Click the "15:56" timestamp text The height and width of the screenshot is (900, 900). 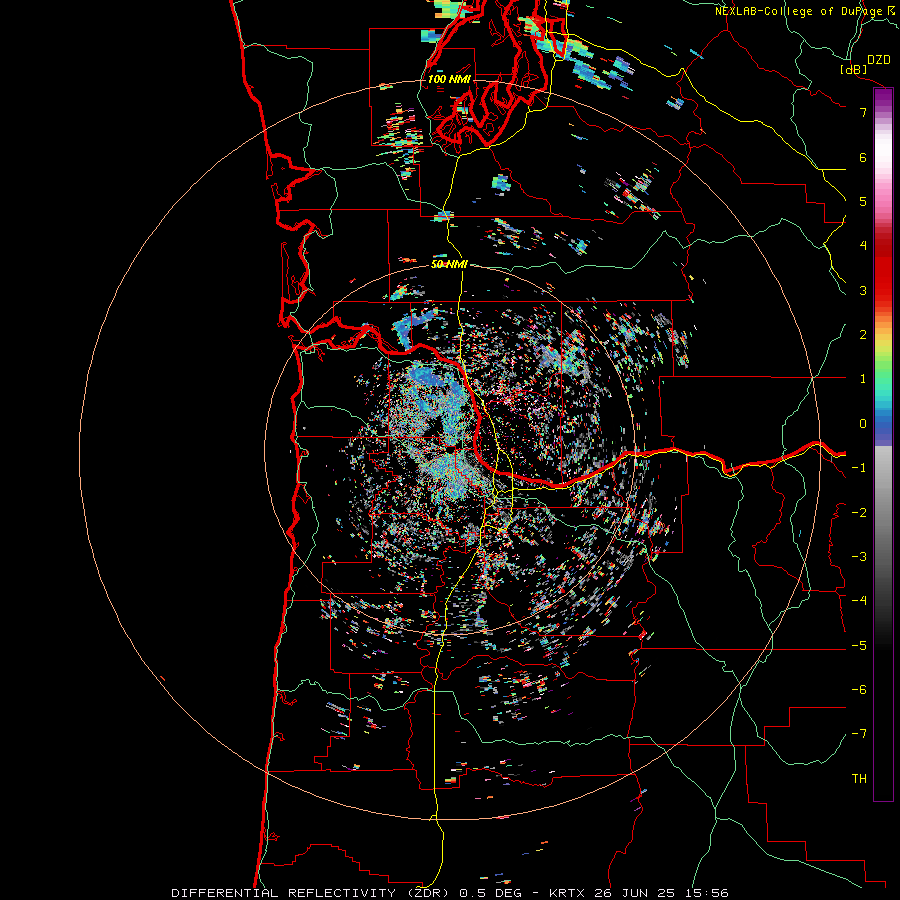pyautogui.click(x=708, y=893)
